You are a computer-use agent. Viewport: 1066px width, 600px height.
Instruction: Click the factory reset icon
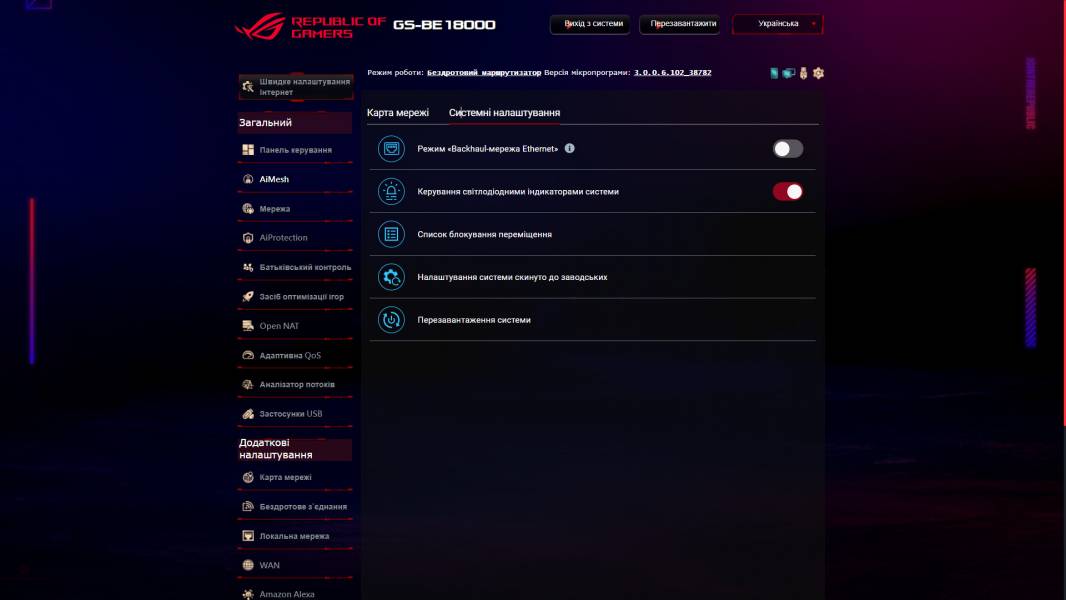pos(390,276)
